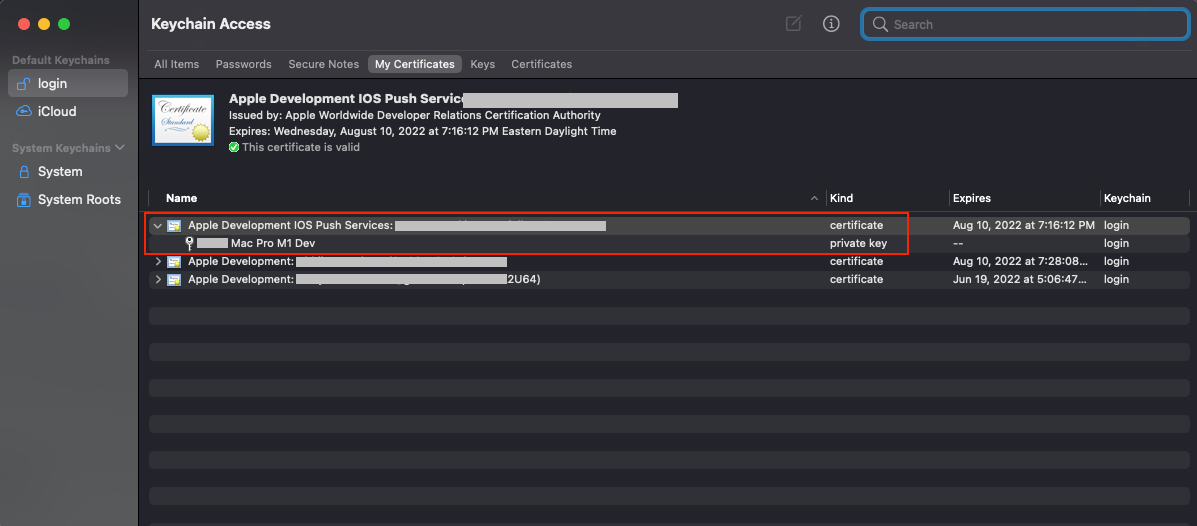Click the Keychain Access window title
1197x526 pixels.
pyautogui.click(x=211, y=24)
